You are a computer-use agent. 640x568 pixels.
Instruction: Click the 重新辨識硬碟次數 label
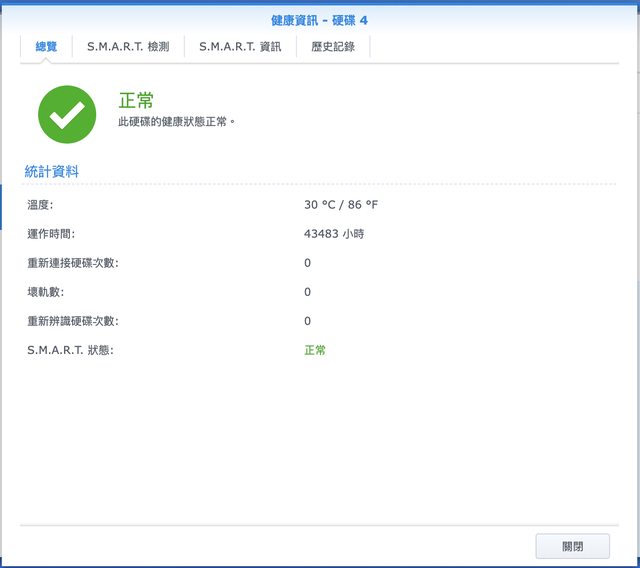tap(73, 320)
